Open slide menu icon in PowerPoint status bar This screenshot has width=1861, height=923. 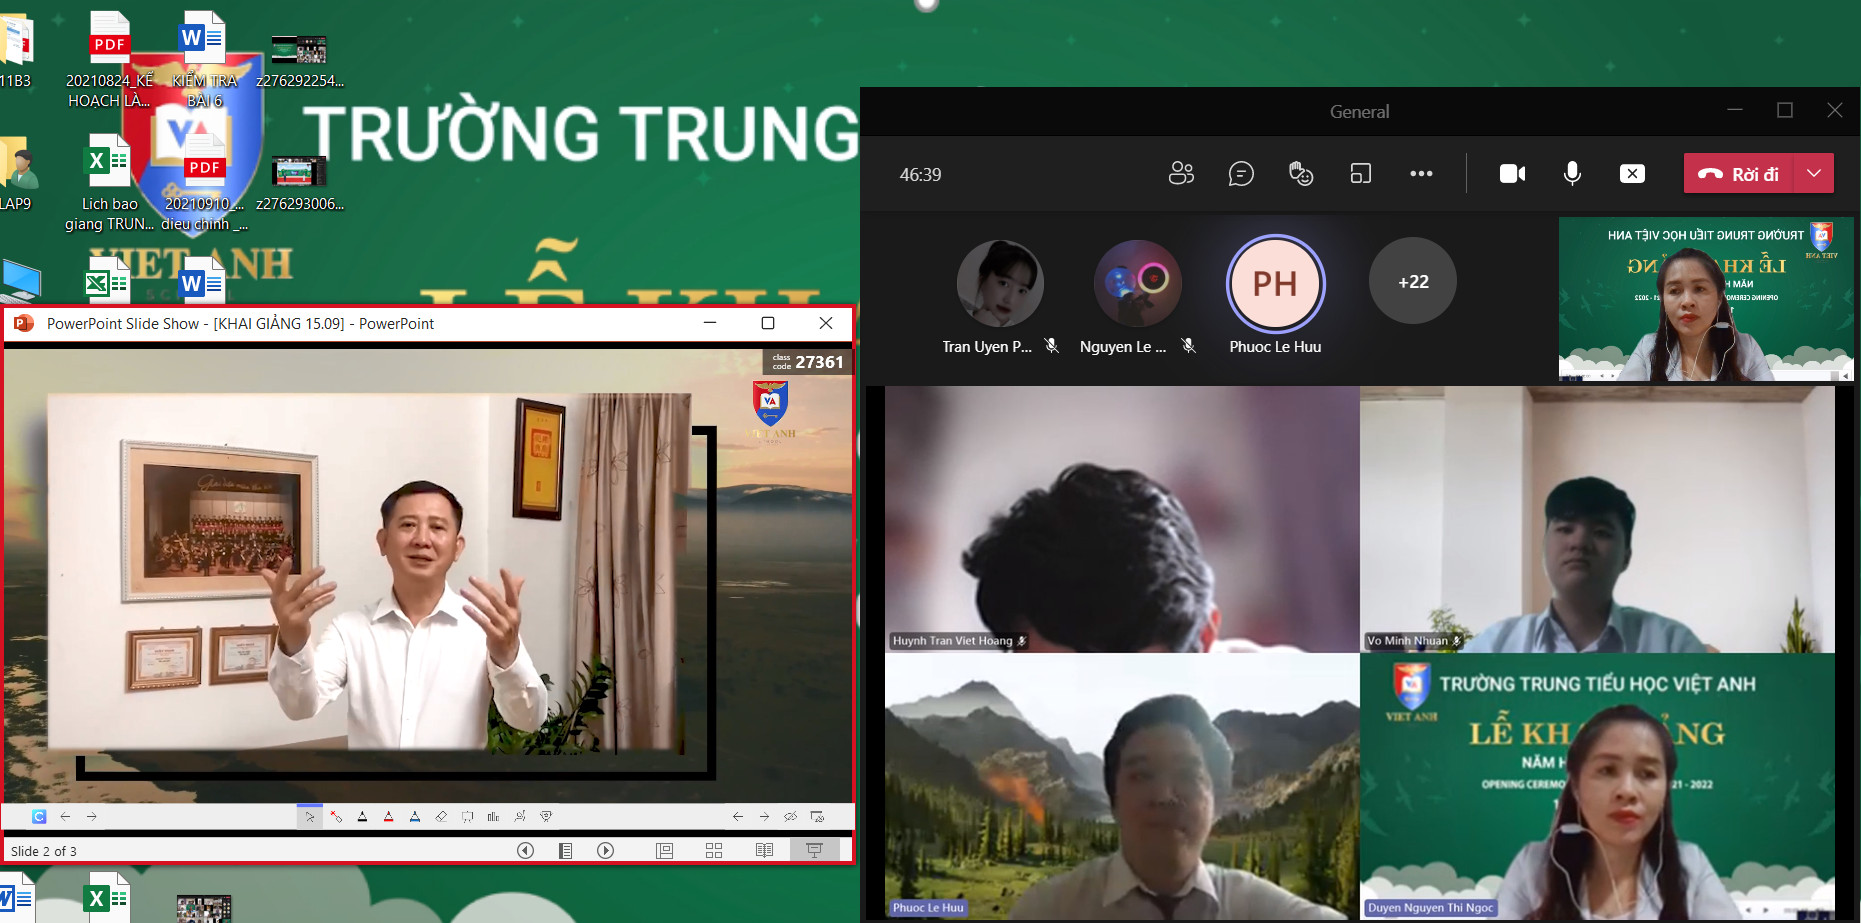point(565,850)
